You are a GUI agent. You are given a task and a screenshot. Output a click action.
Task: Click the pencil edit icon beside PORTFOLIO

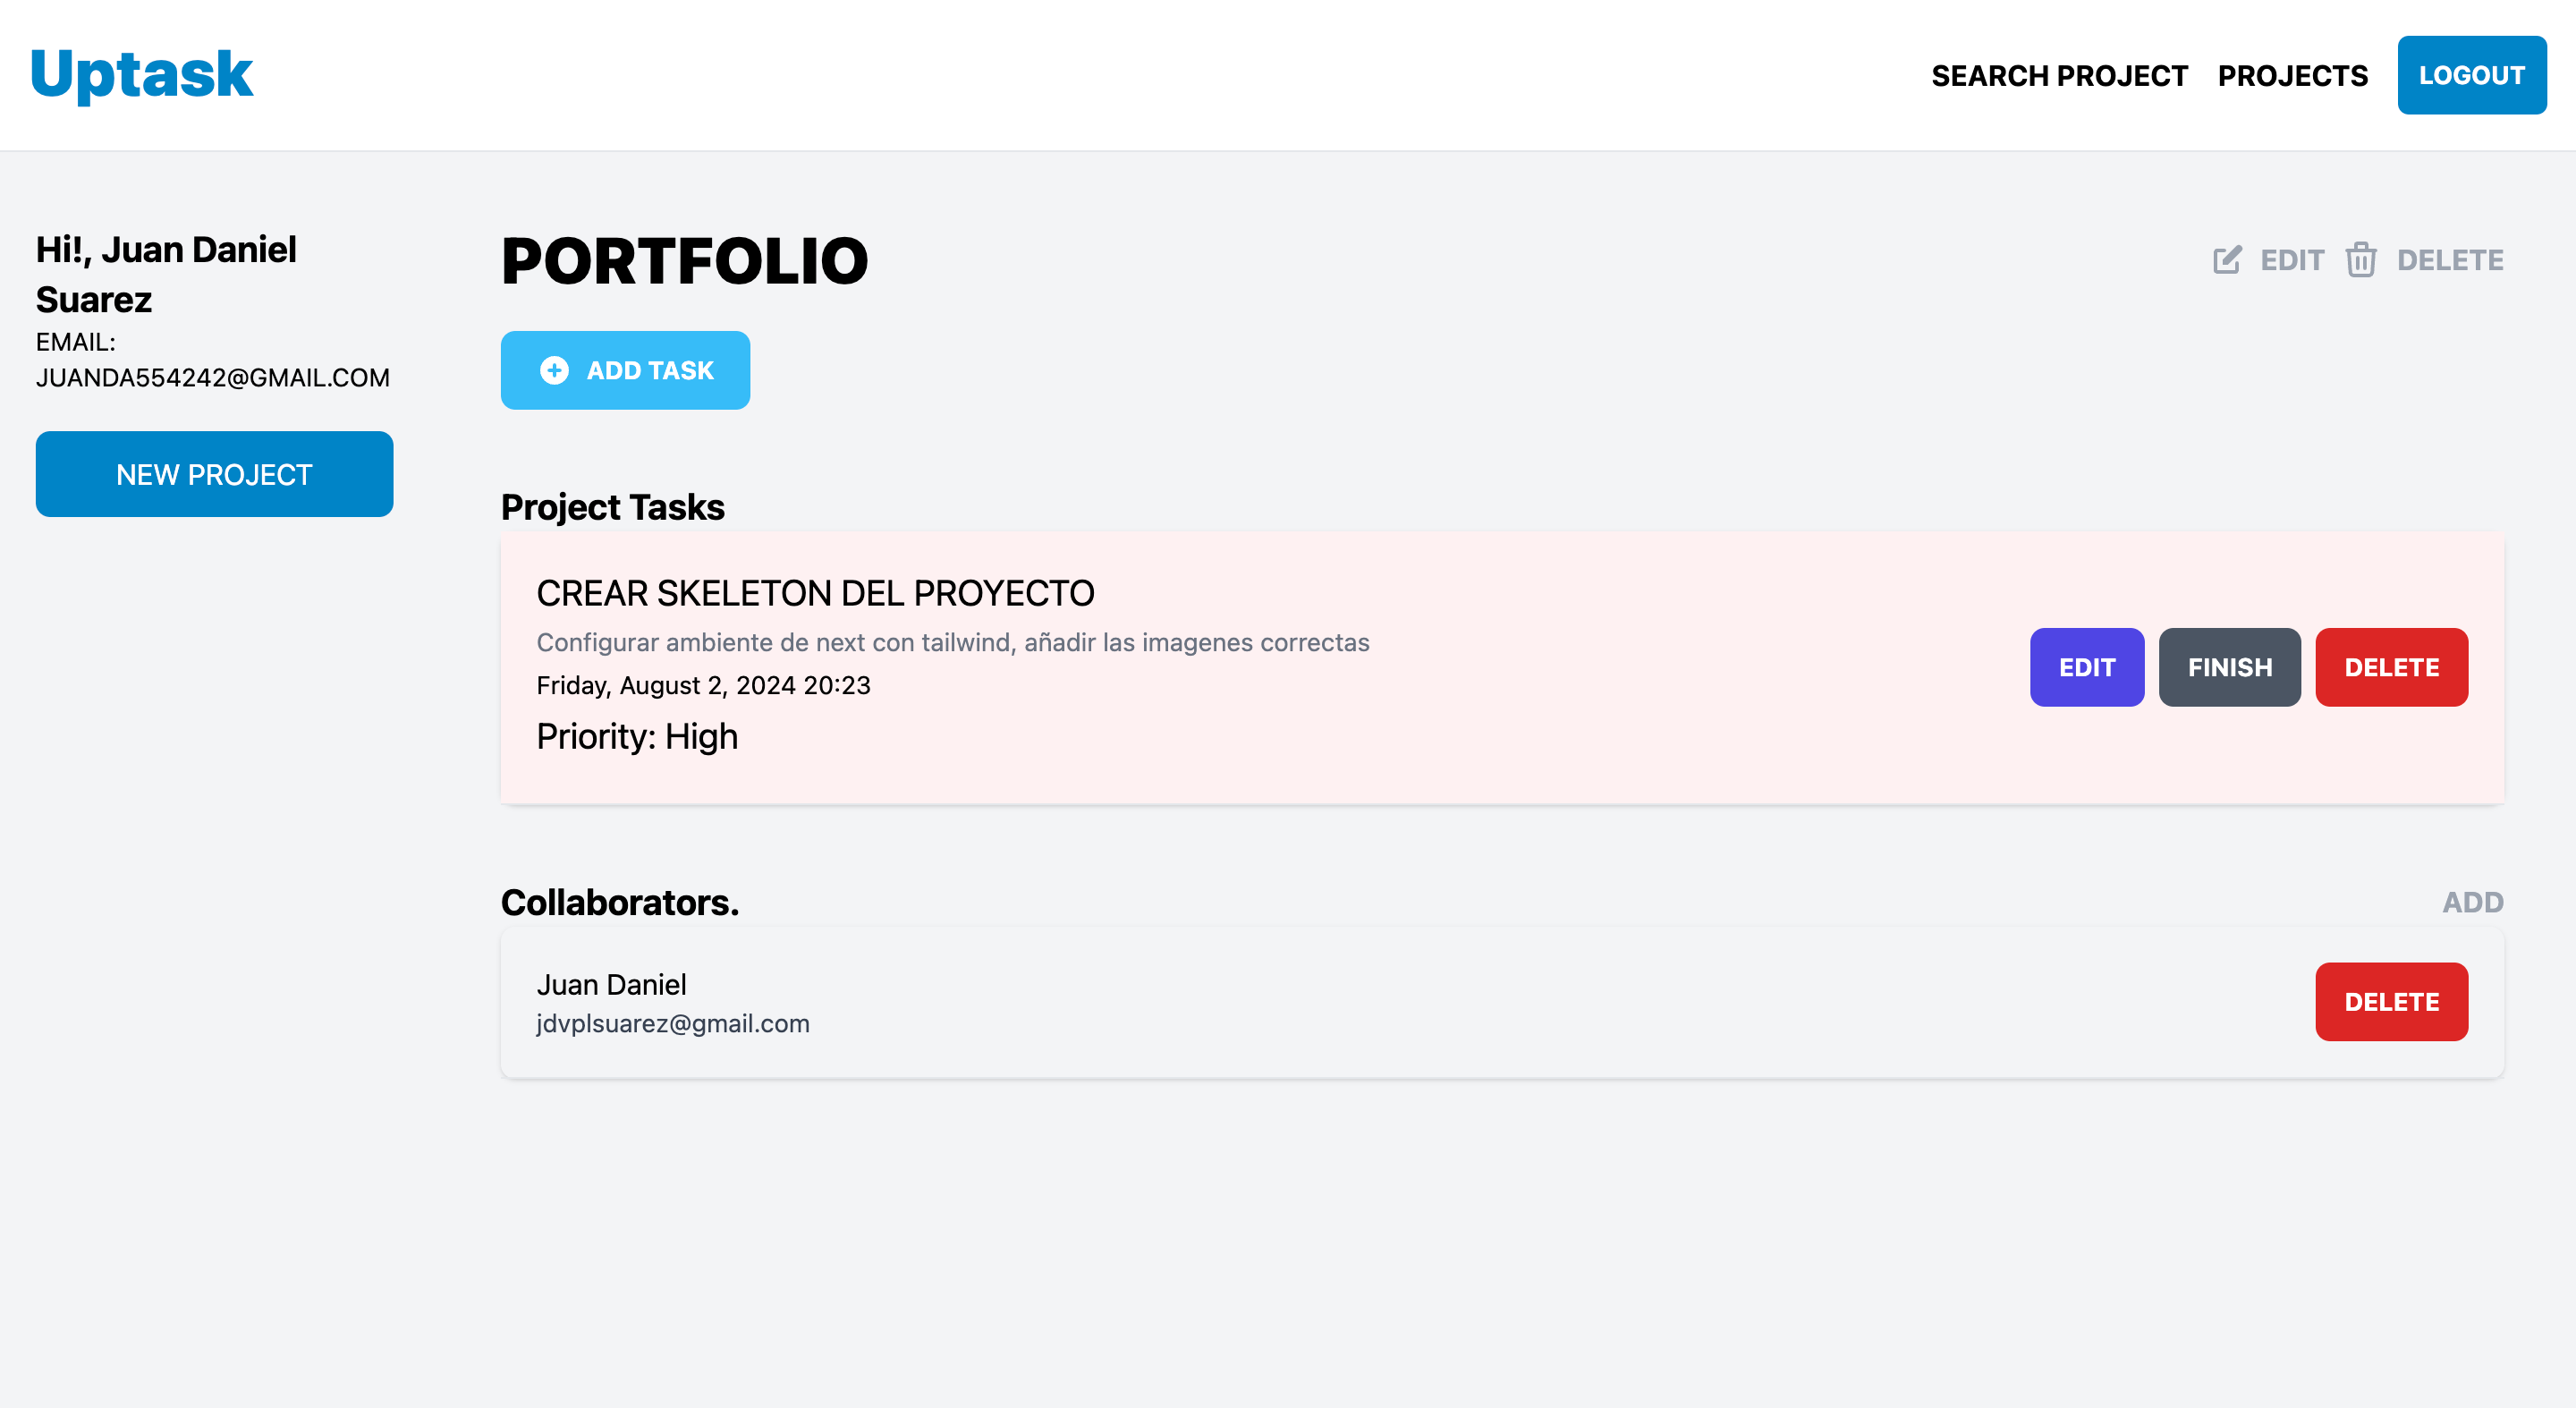point(2227,260)
